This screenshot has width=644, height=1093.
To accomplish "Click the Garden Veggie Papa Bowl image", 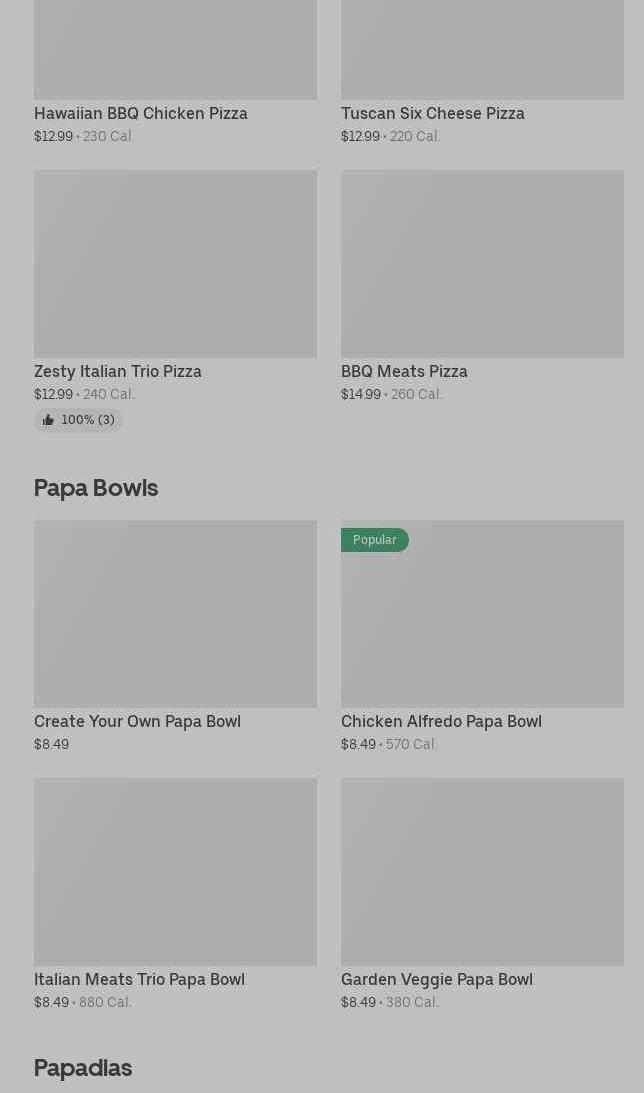I will pos(482,872).
